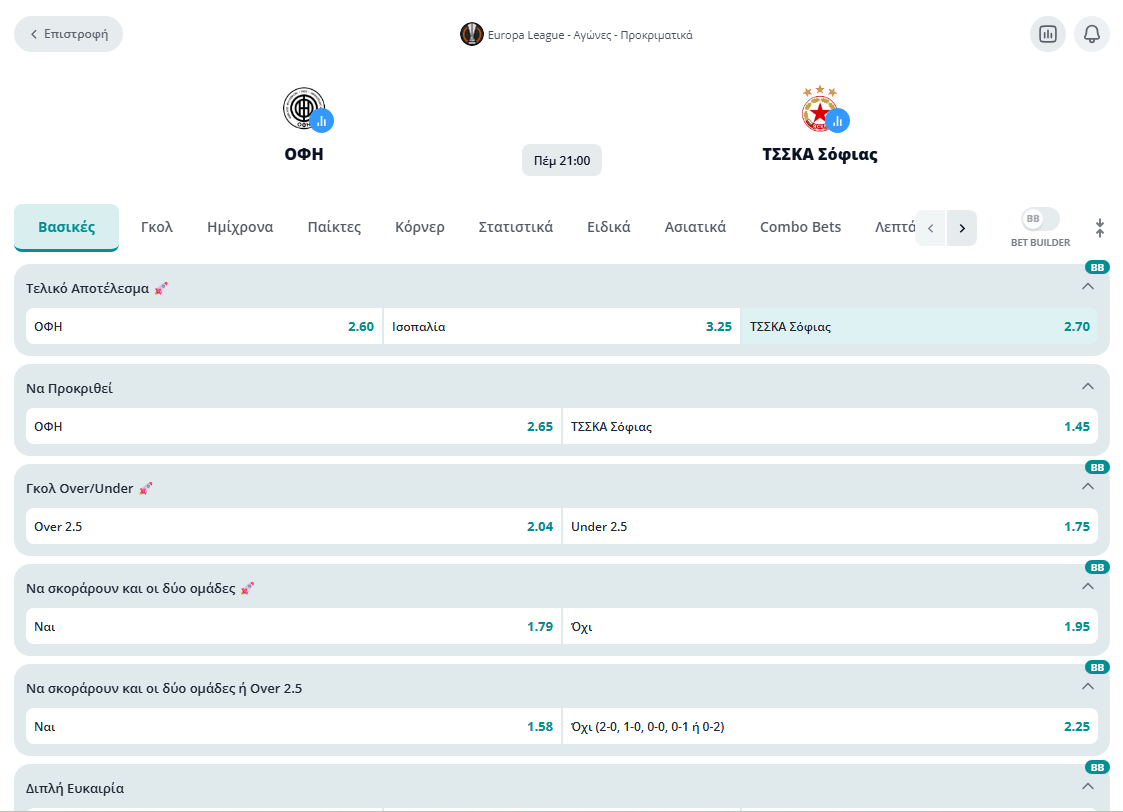
Task: Select Όχι (2-0, 1-0, 0-0, 0-1 ή 0-2) option
Action: point(830,726)
